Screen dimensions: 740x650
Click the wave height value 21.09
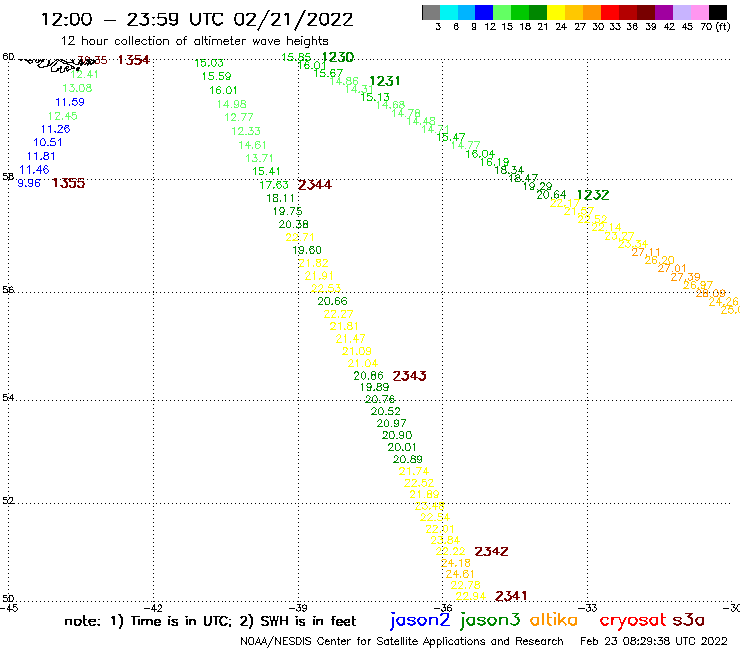[x=357, y=351]
